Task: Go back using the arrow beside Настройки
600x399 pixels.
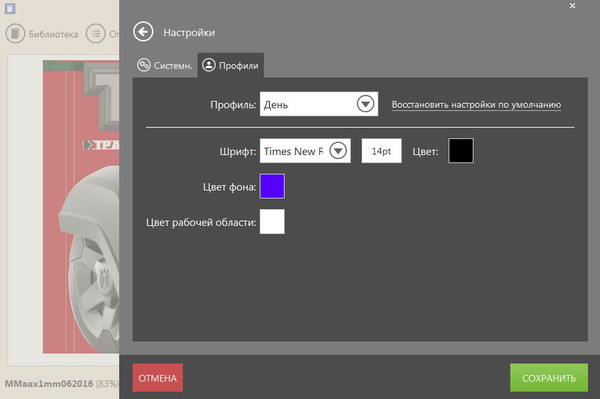Action: tap(143, 32)
